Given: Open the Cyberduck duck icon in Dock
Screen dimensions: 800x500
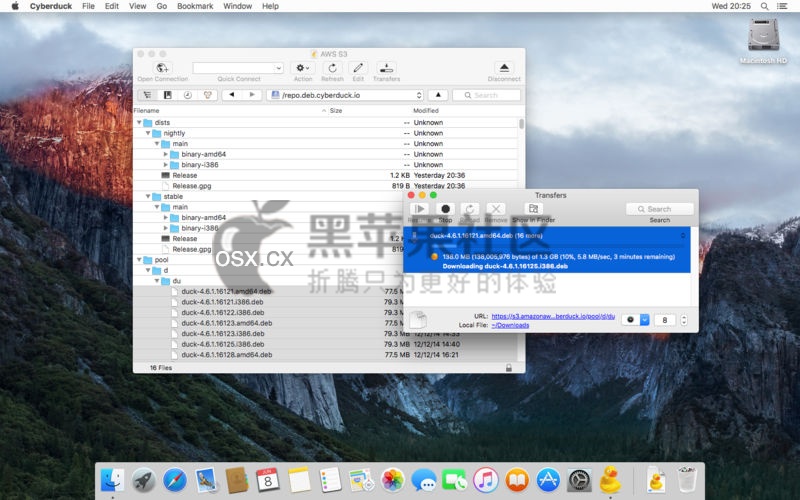Looking at the screenshot, I should point(610,480).
